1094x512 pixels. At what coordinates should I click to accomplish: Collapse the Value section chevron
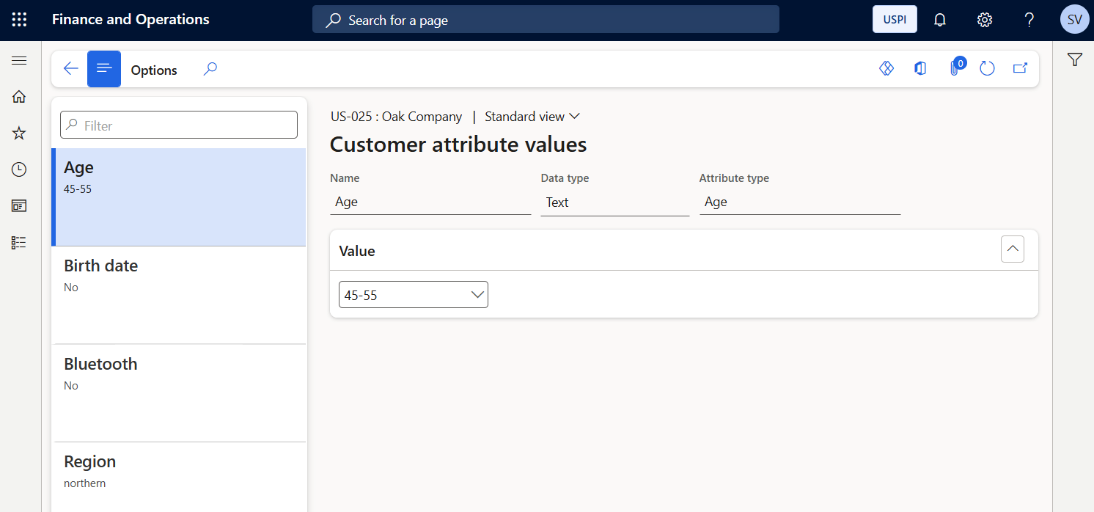[x=1012, y=249]
